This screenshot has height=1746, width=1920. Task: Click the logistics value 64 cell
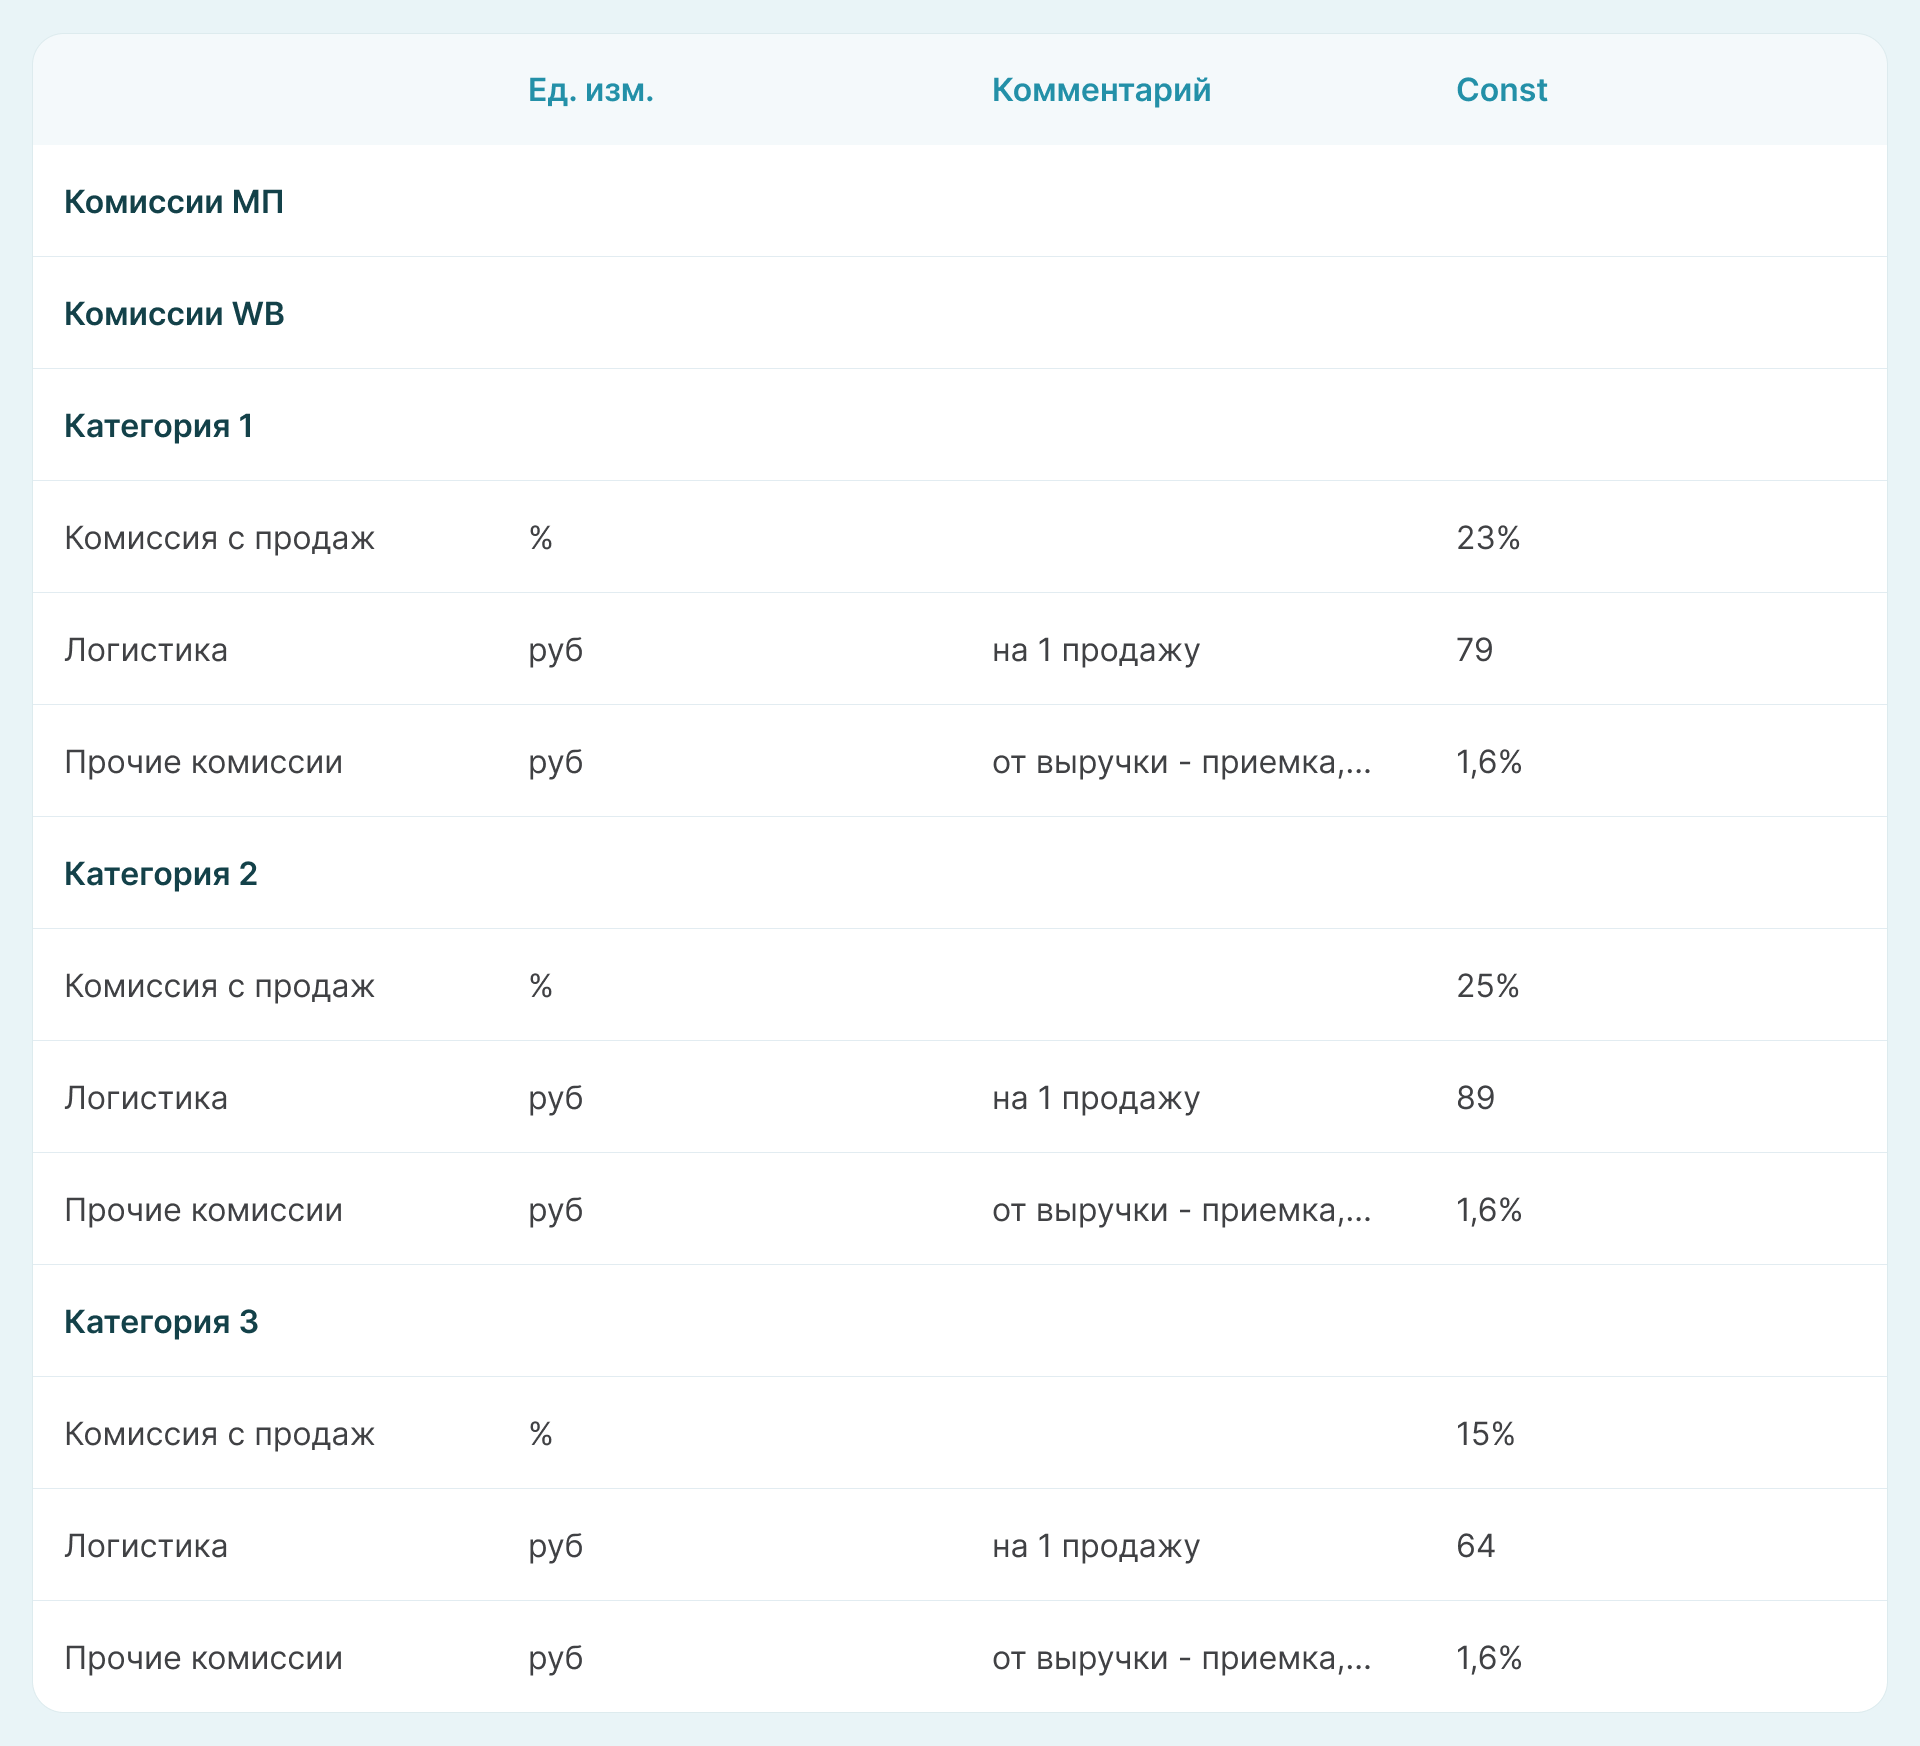click(1475, 1546)
